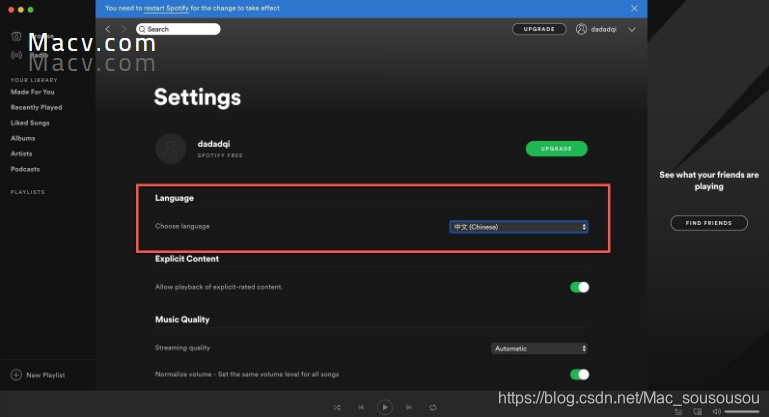769x417 pixels.
Task: Click New Playlist label
Action: click(46, 375)
